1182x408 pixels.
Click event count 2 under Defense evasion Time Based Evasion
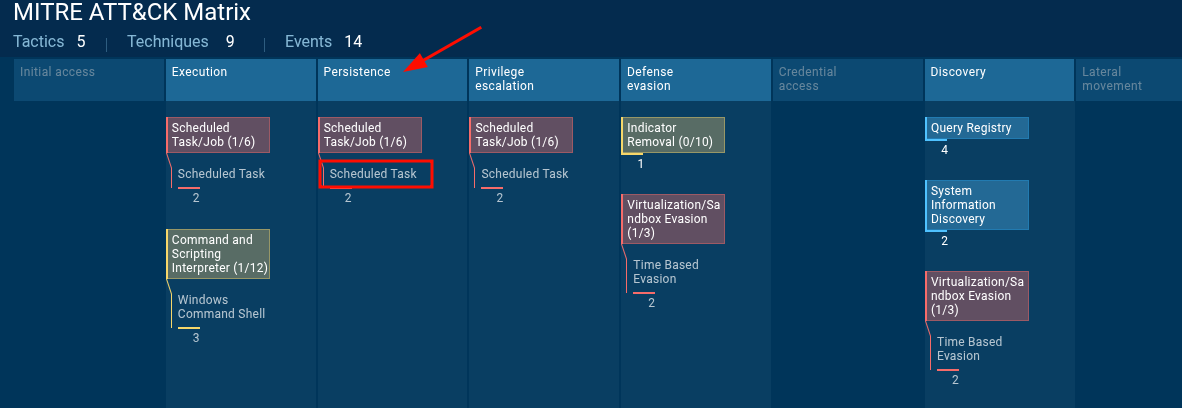651,303
